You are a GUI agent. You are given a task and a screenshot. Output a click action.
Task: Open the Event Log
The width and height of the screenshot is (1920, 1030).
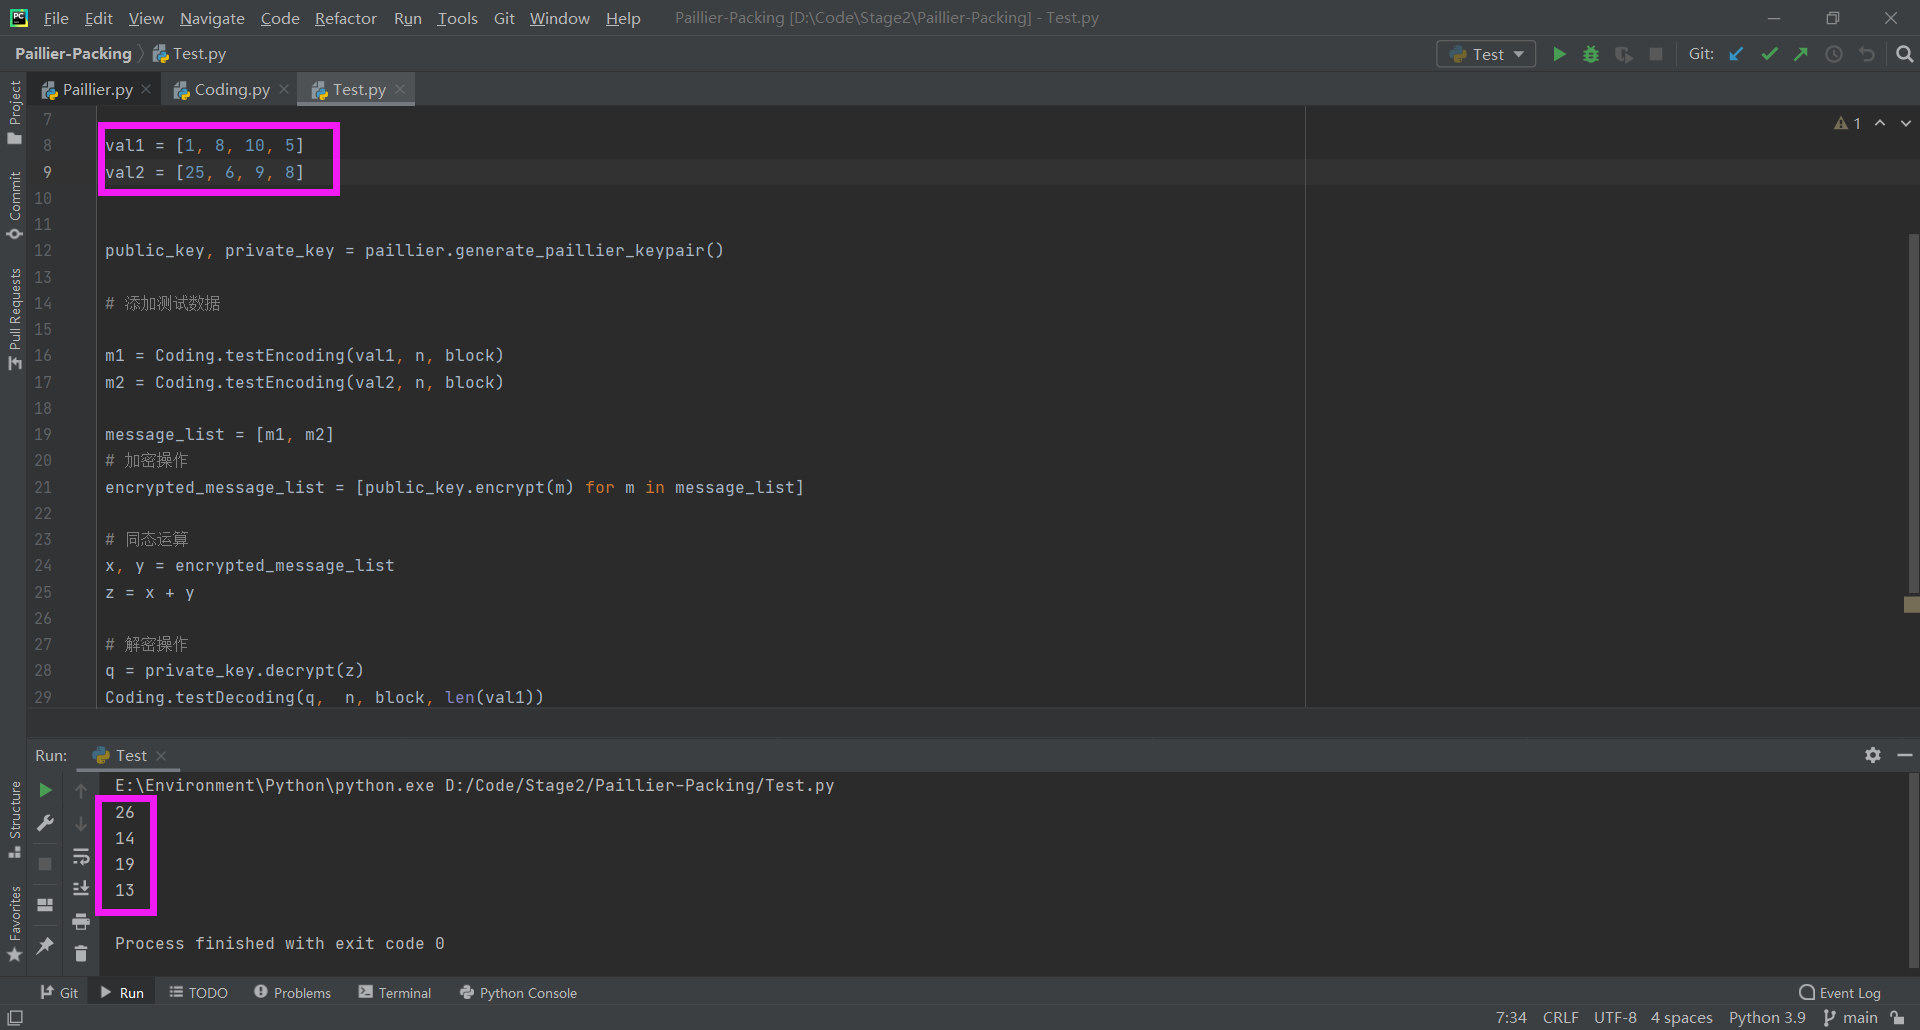(1840, 993)
